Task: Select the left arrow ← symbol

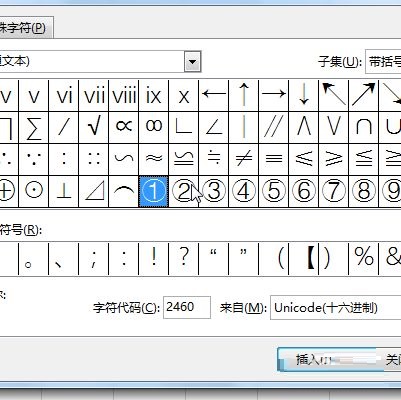Action: (214, 96)
